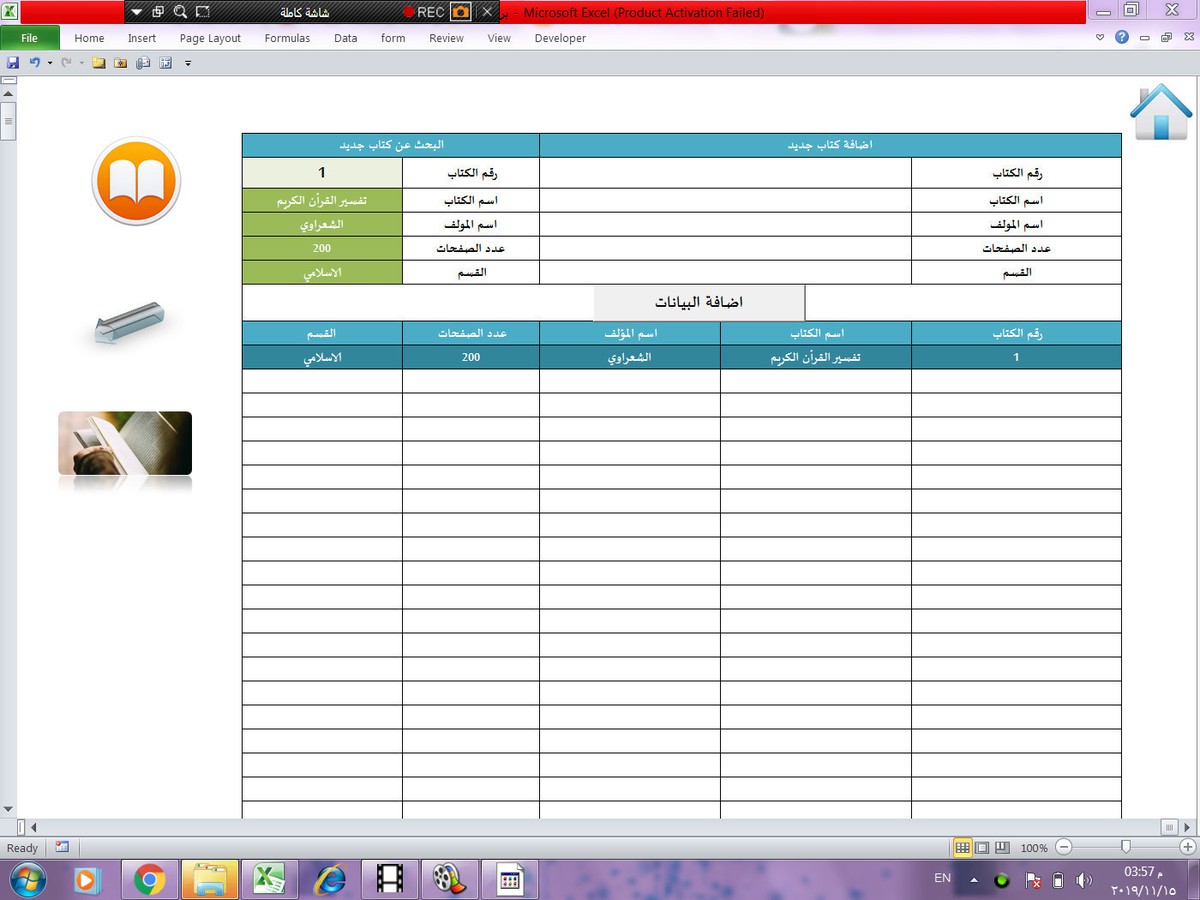Select the green search-result cell تفسير القرآن الكريم
The image size is (1200, 900).
[x=322, y=200]
